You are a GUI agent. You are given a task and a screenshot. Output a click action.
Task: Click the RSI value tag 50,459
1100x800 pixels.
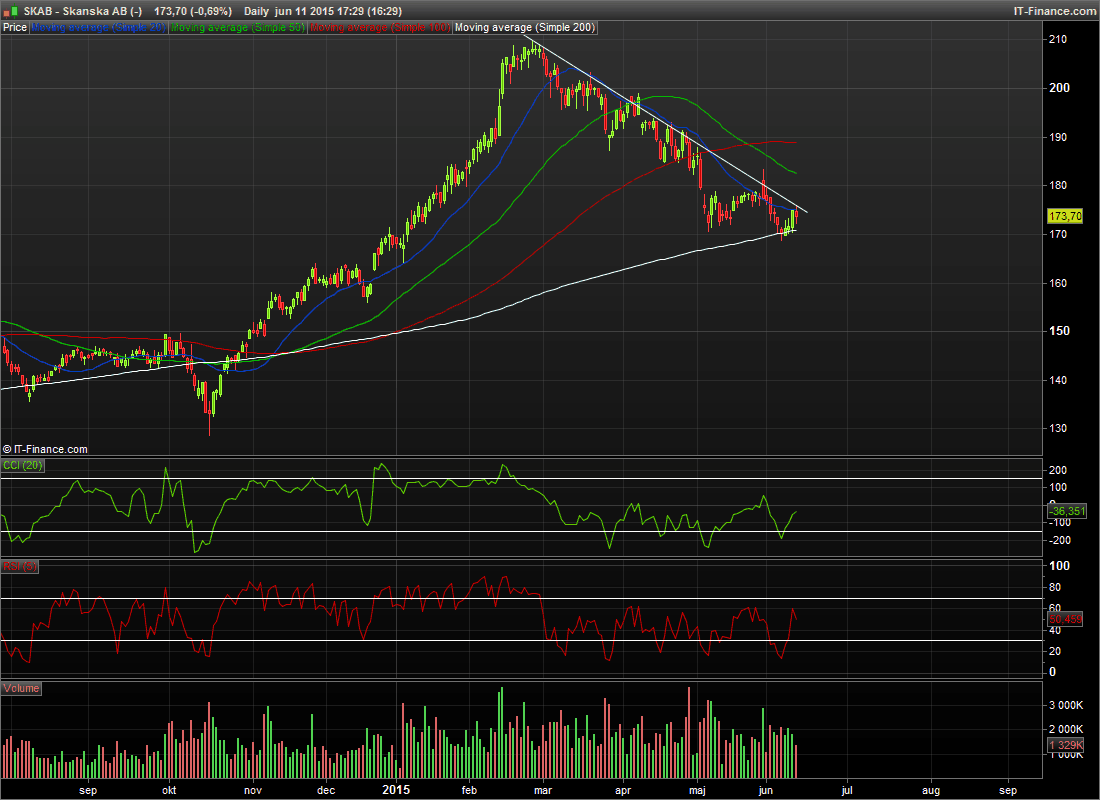click(x=1065, y=620)
